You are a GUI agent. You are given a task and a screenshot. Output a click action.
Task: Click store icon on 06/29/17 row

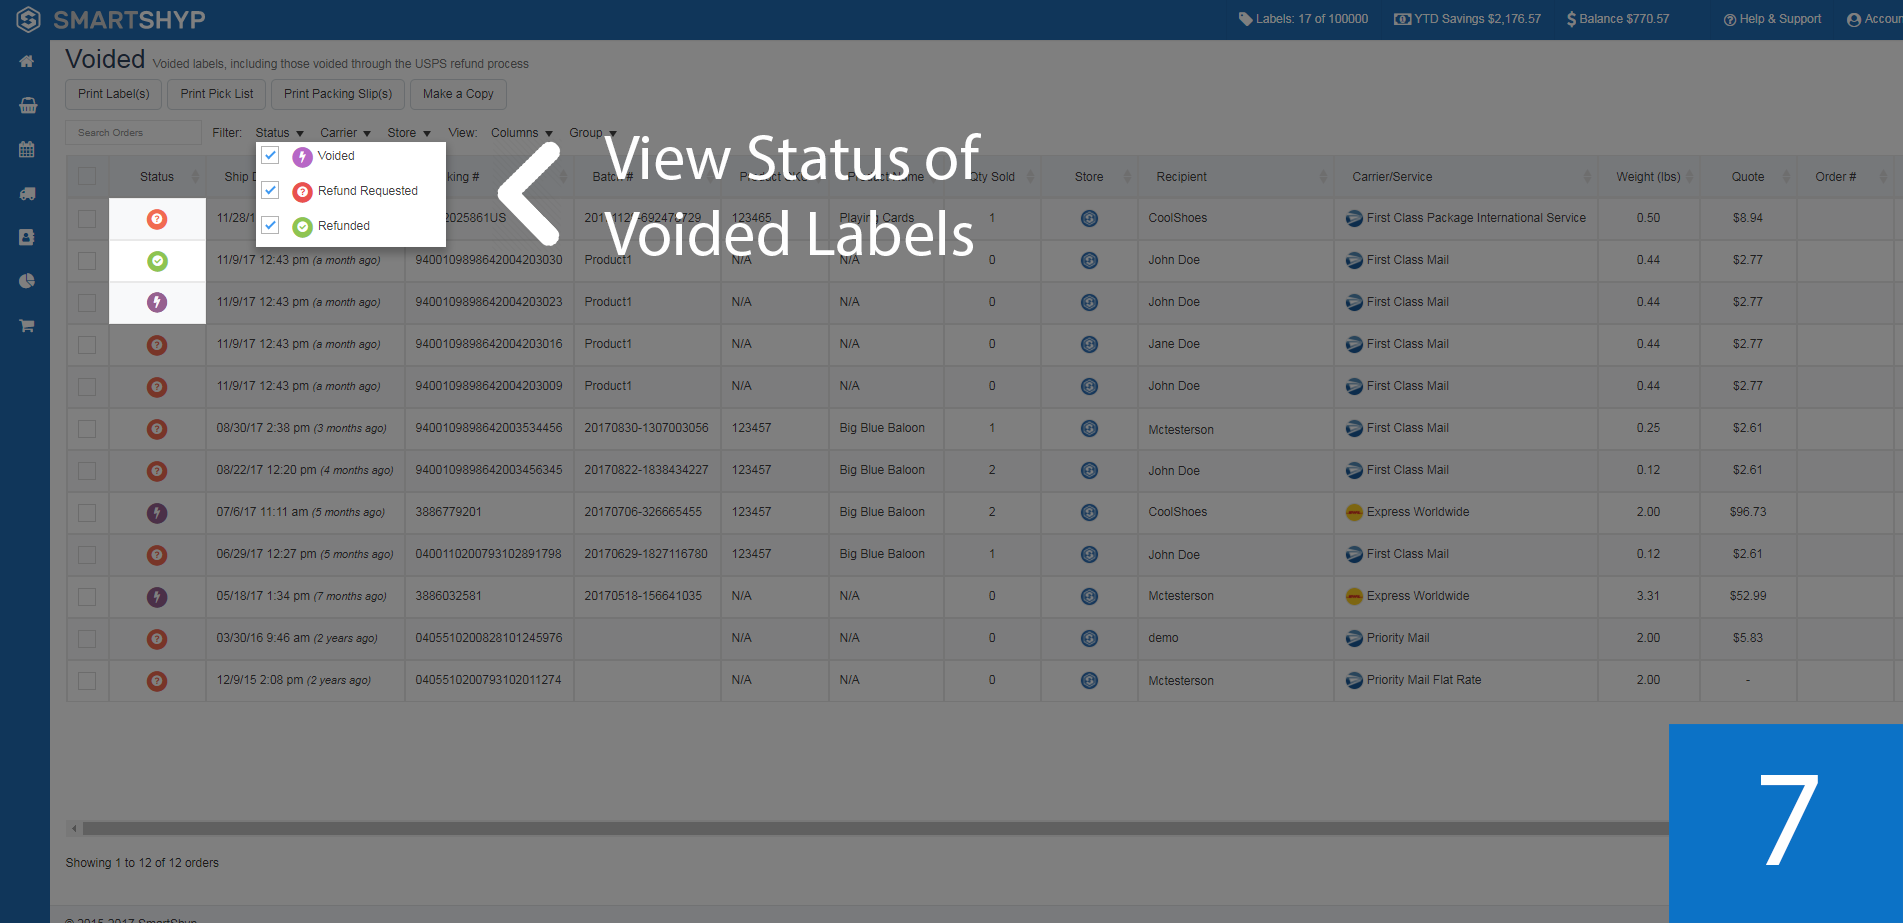1090,555
